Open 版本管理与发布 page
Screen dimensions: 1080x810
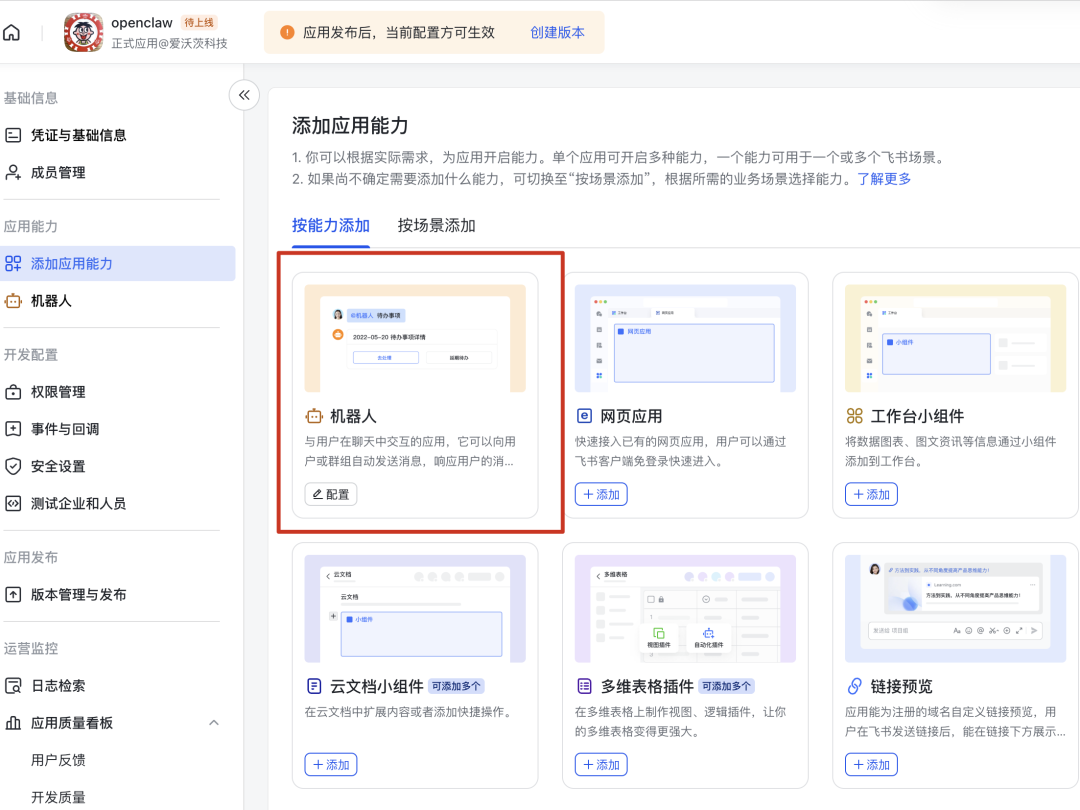pos(80,594)
